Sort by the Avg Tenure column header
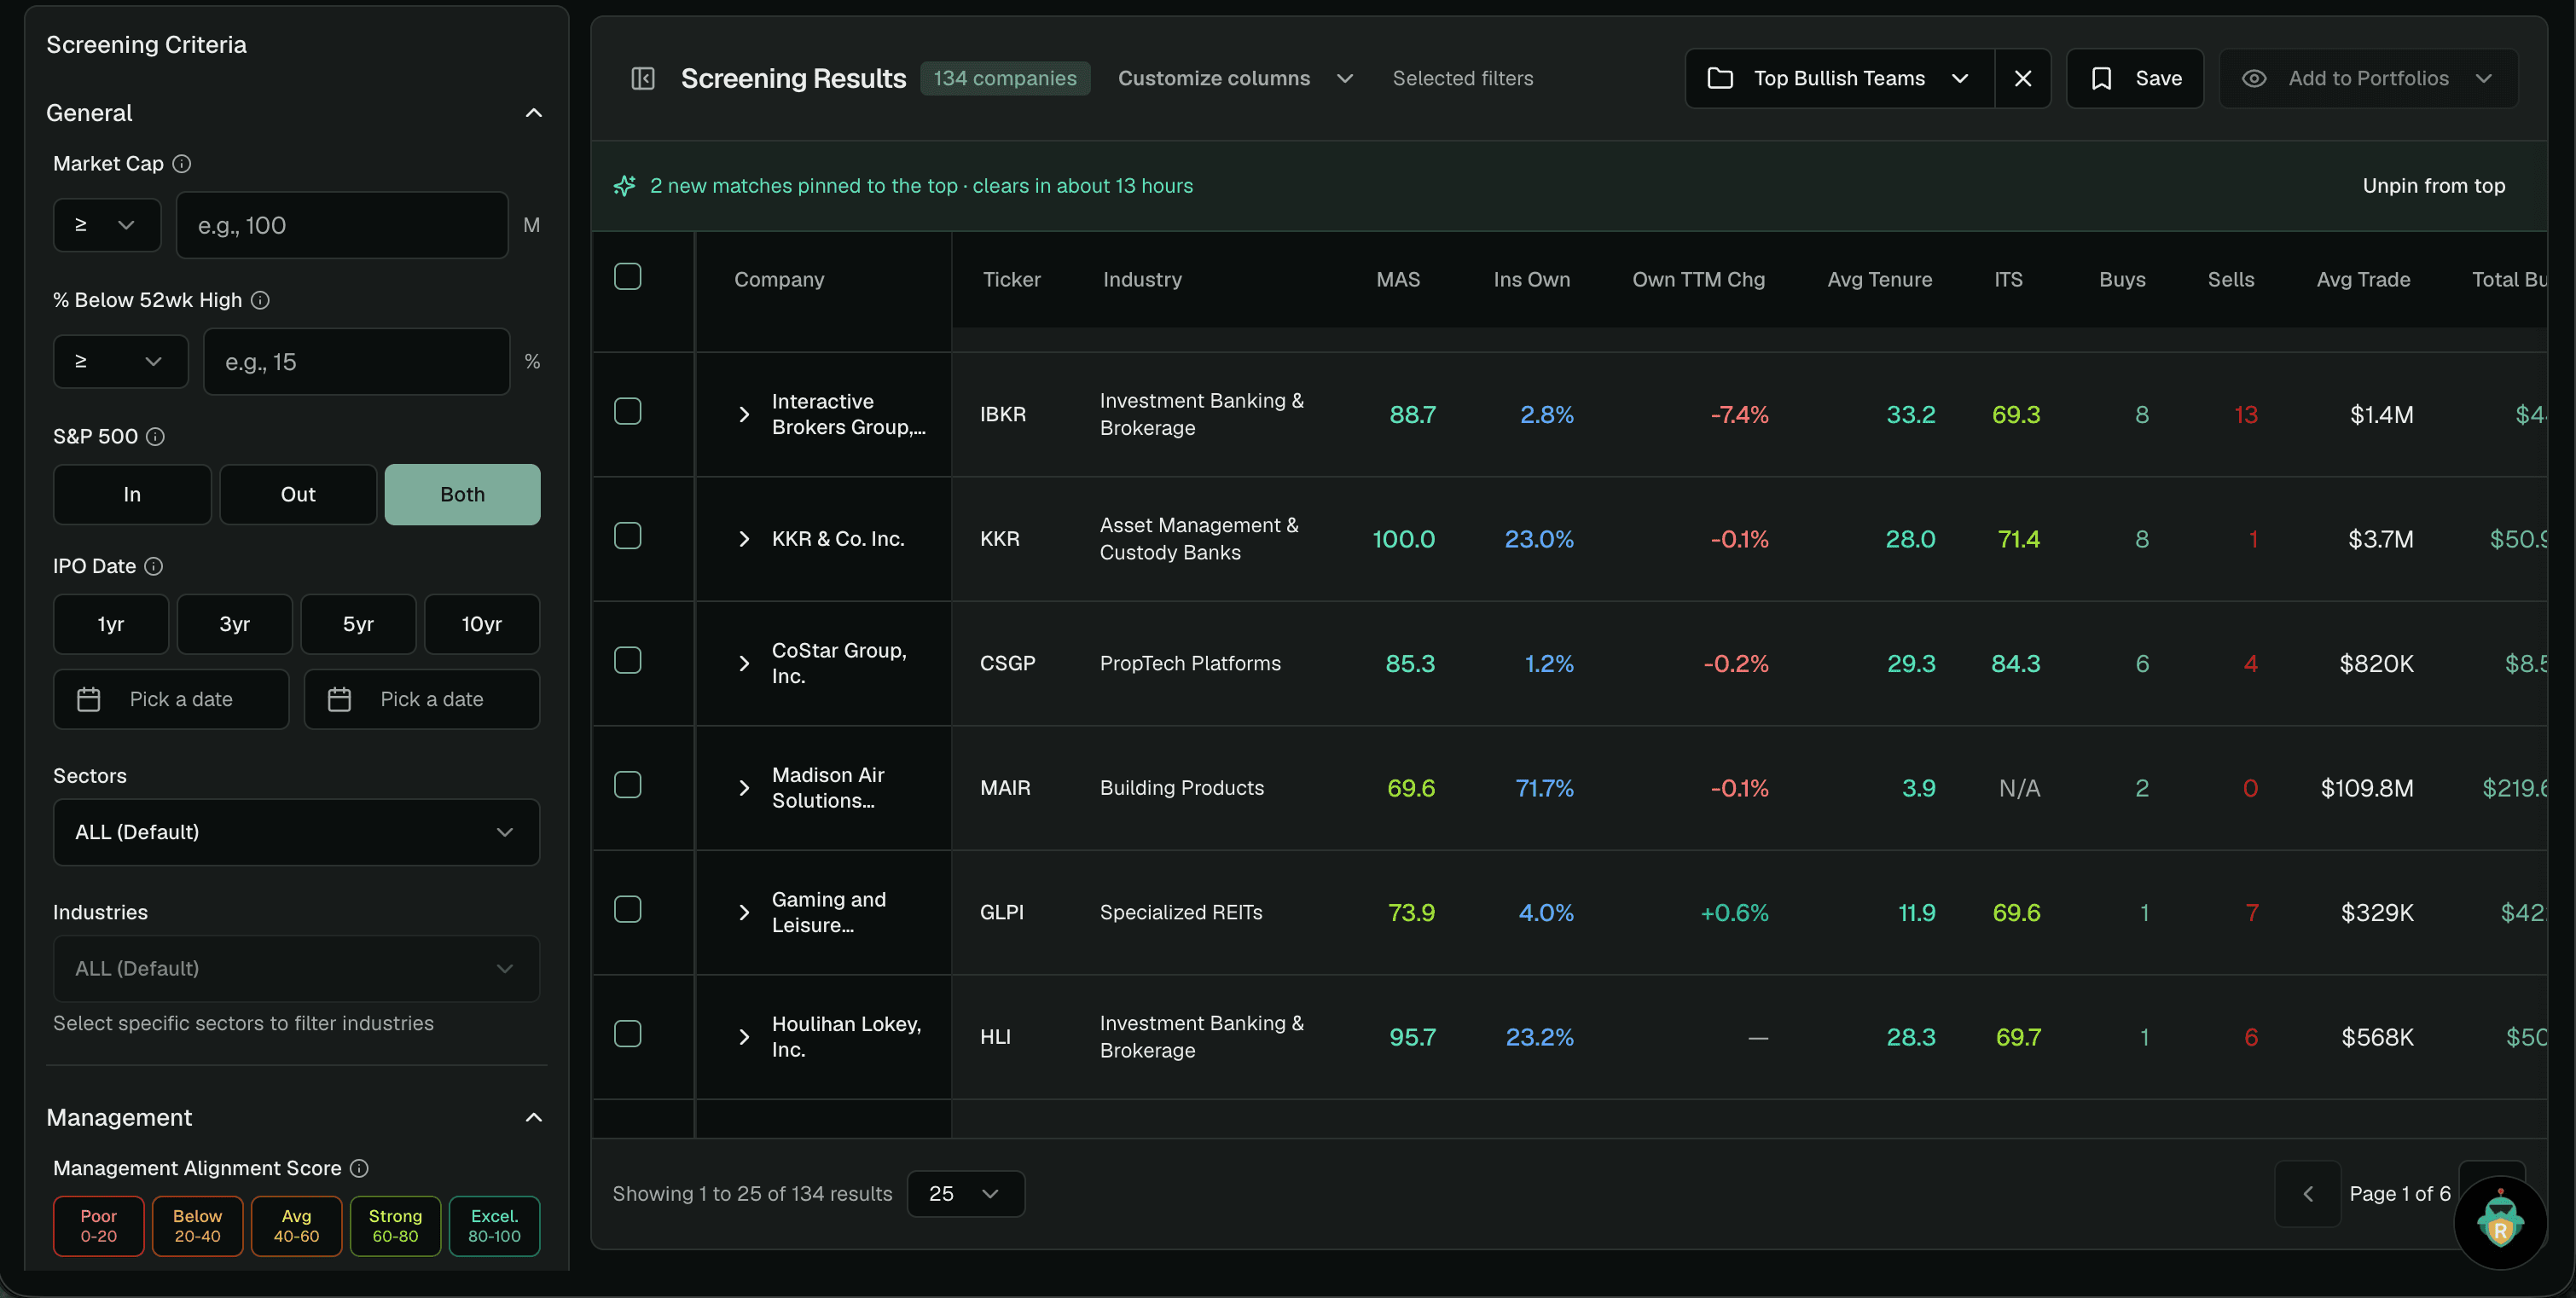This screenshot has height=1298, width=2576. coord(1879,280)
